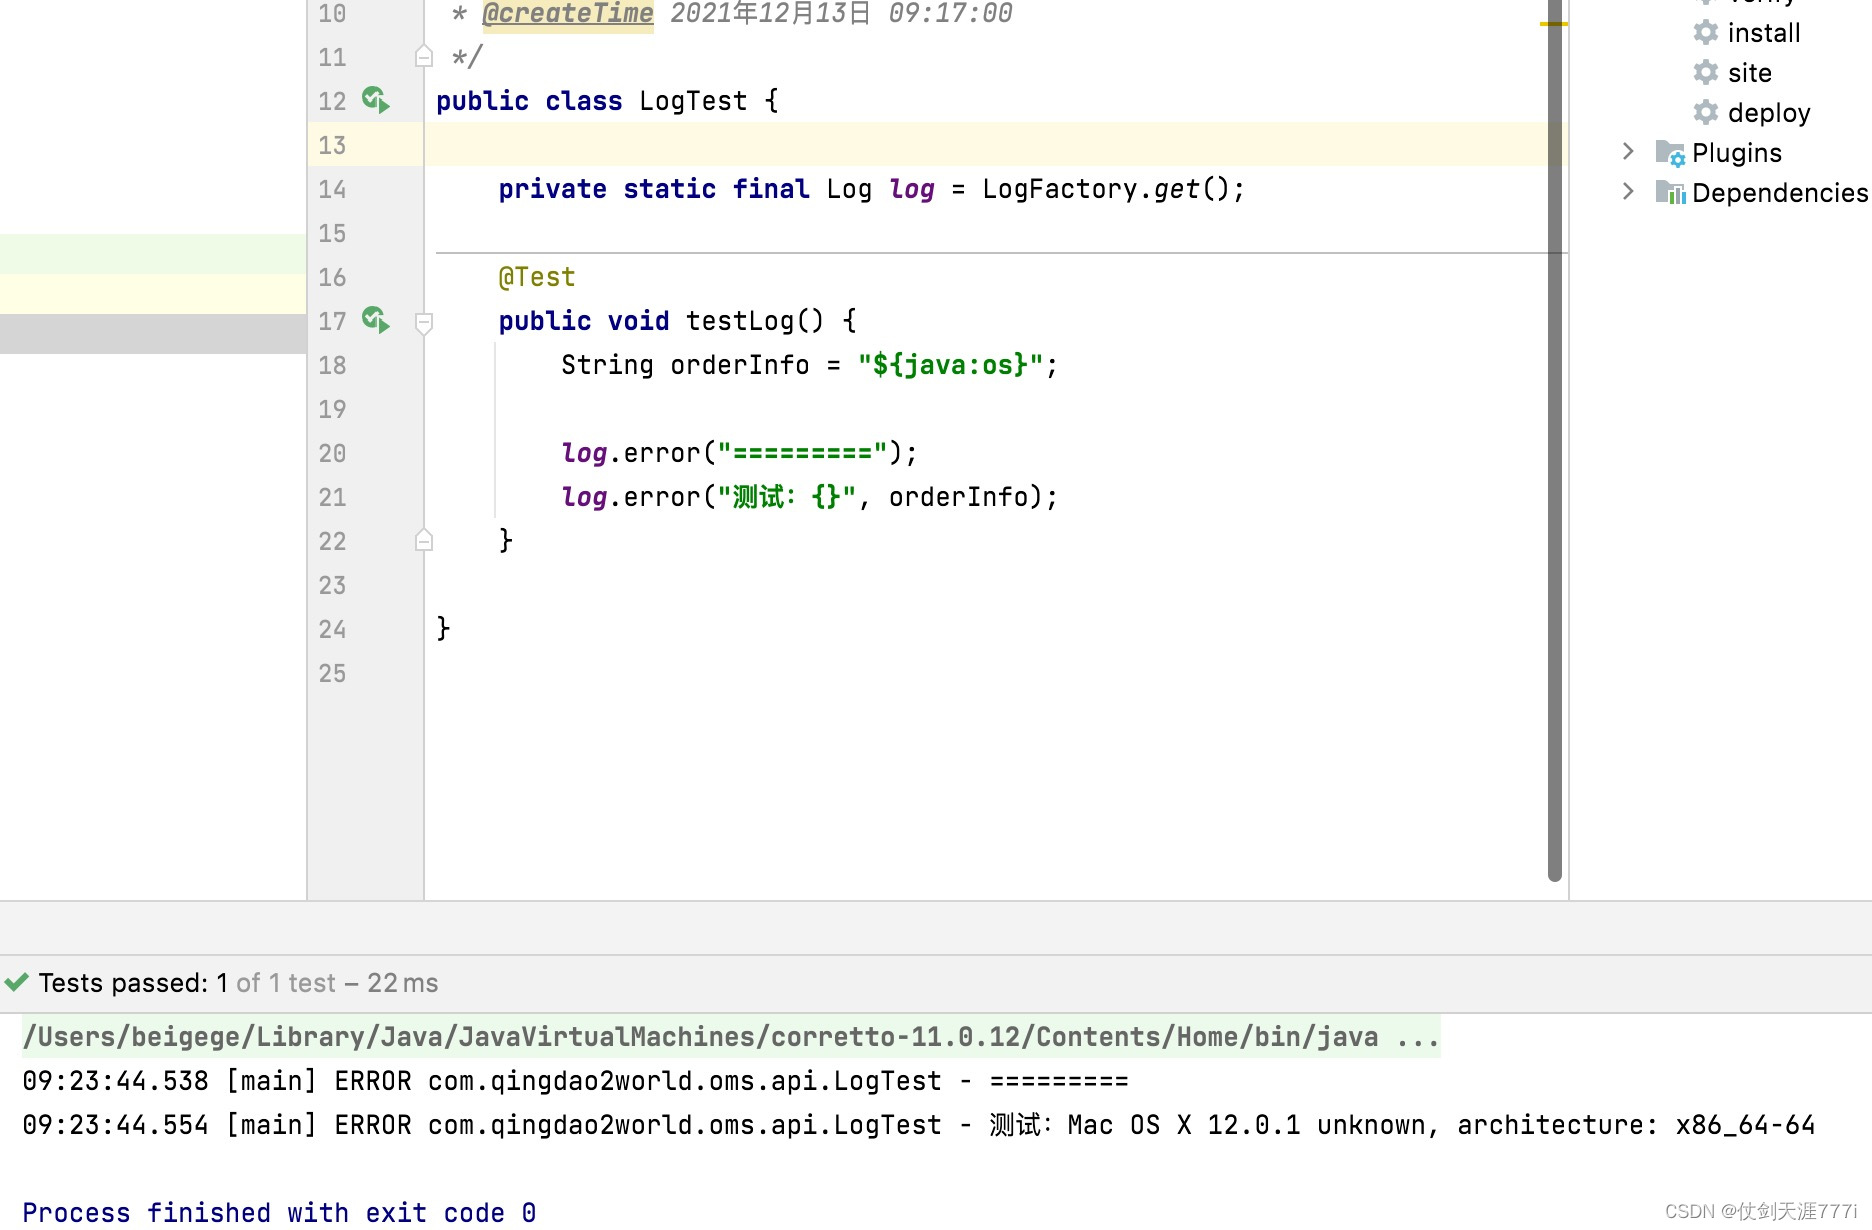Click the Plugins folder icon

coord(1670,152)
